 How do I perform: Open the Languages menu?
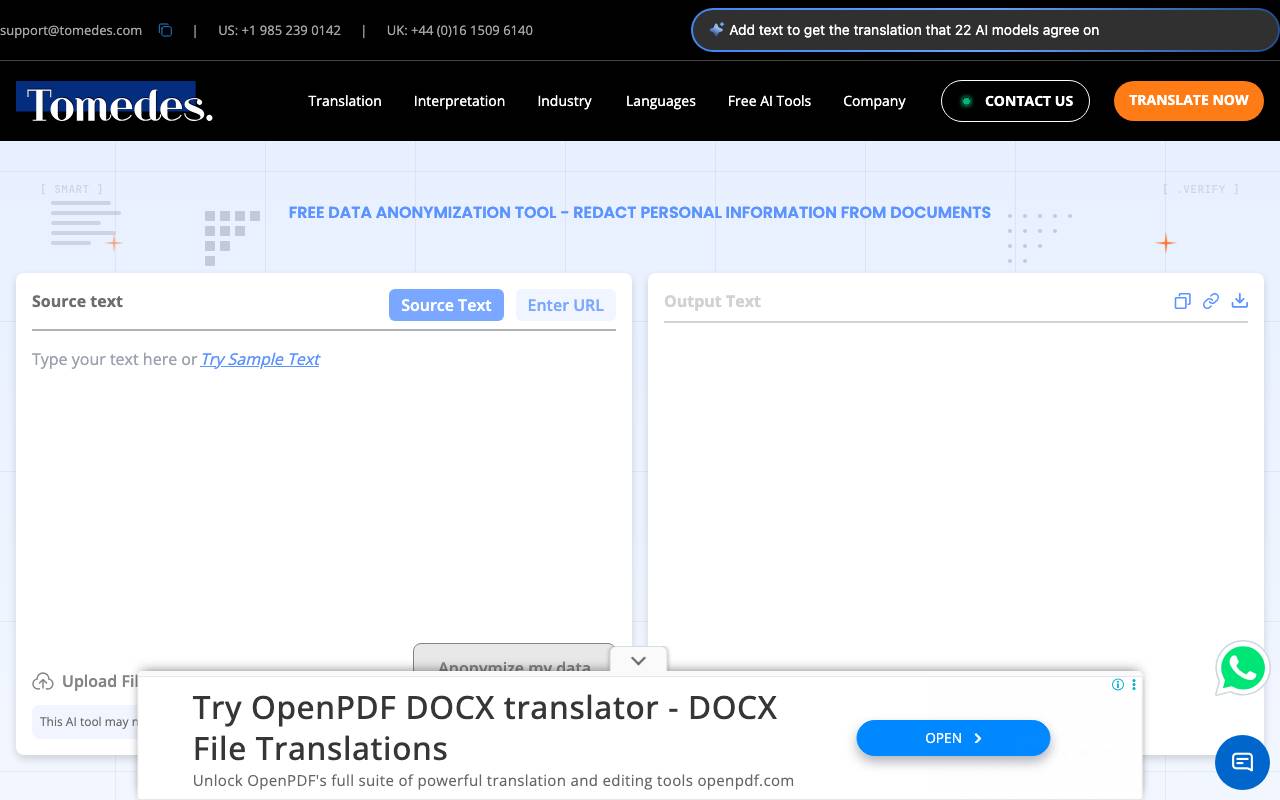click(661, 101)
